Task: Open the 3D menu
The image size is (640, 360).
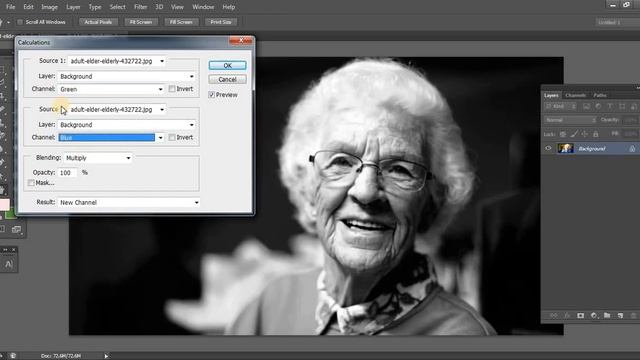Action: coord(159,7)
